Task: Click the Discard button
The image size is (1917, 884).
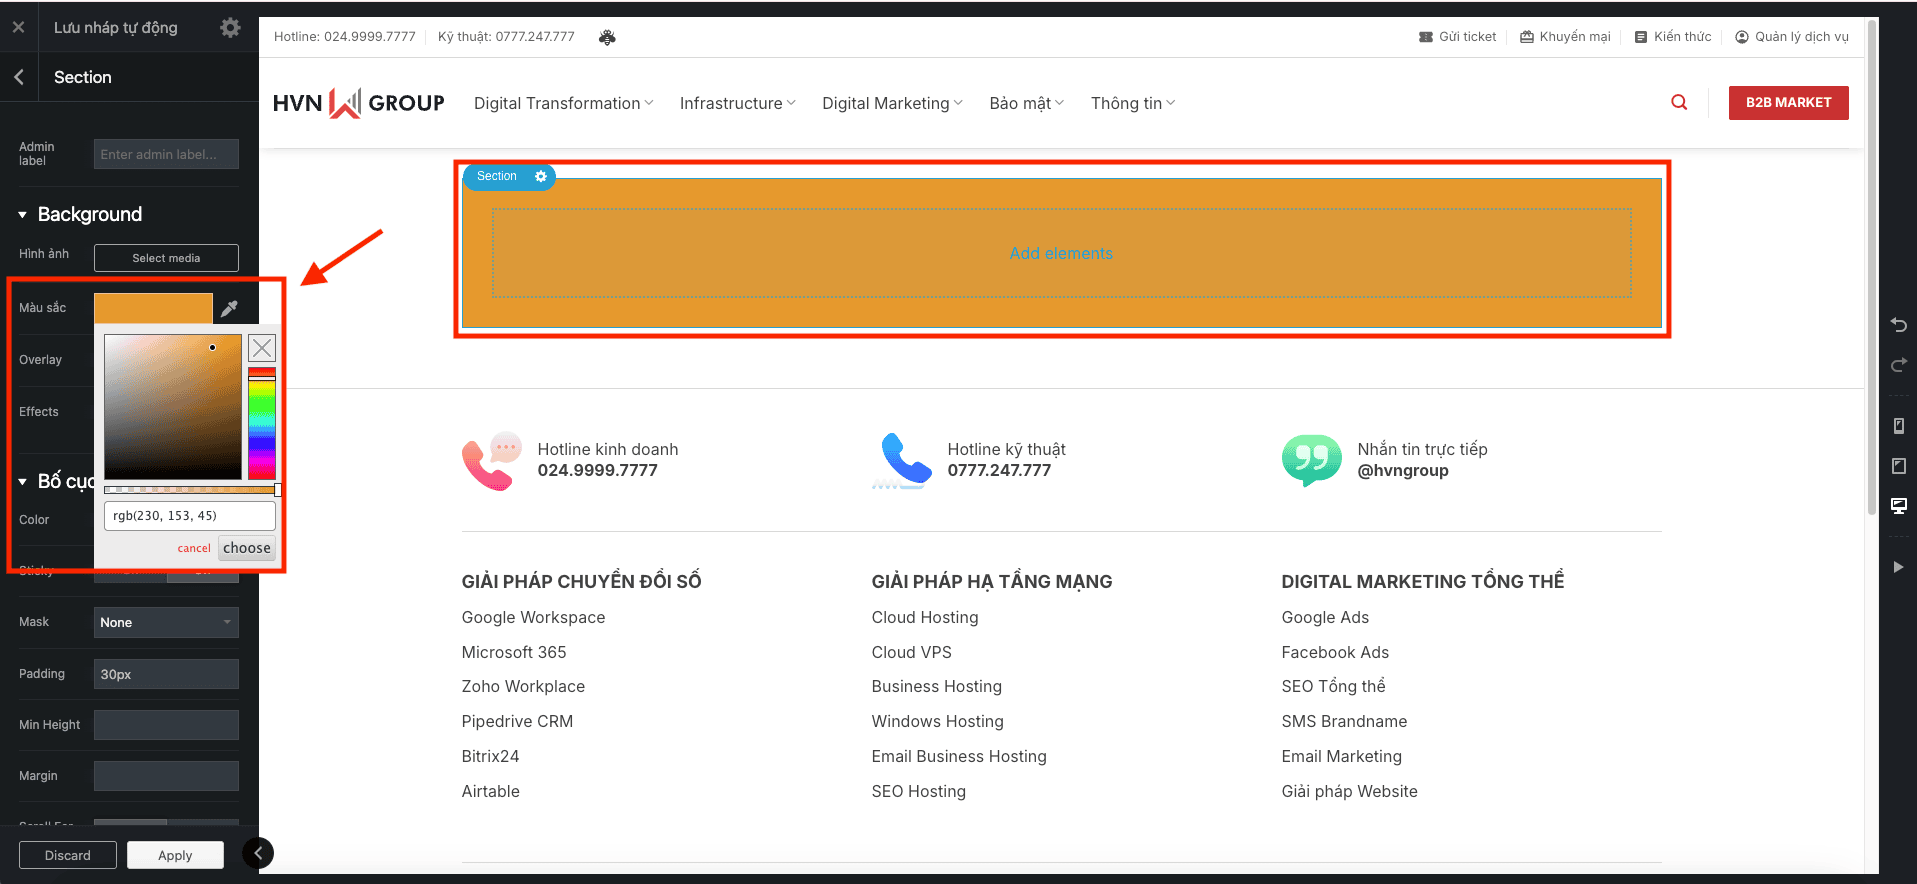Action: pyautogui.click(x=67, y=855)
